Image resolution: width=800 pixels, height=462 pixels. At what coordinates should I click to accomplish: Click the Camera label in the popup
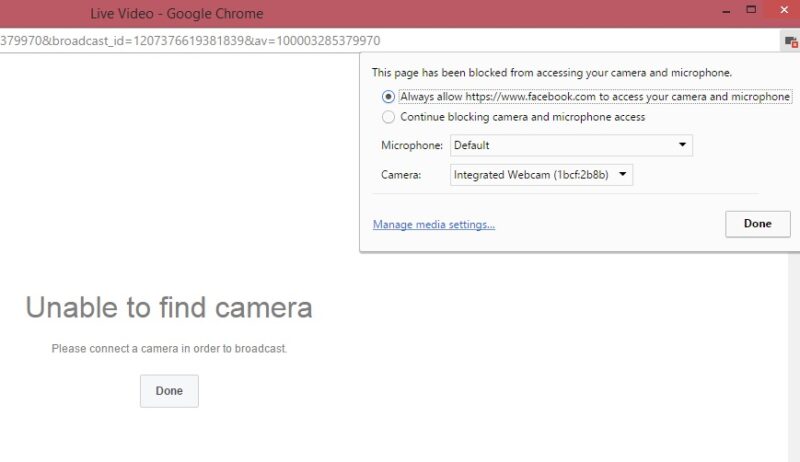coord(401,175)
